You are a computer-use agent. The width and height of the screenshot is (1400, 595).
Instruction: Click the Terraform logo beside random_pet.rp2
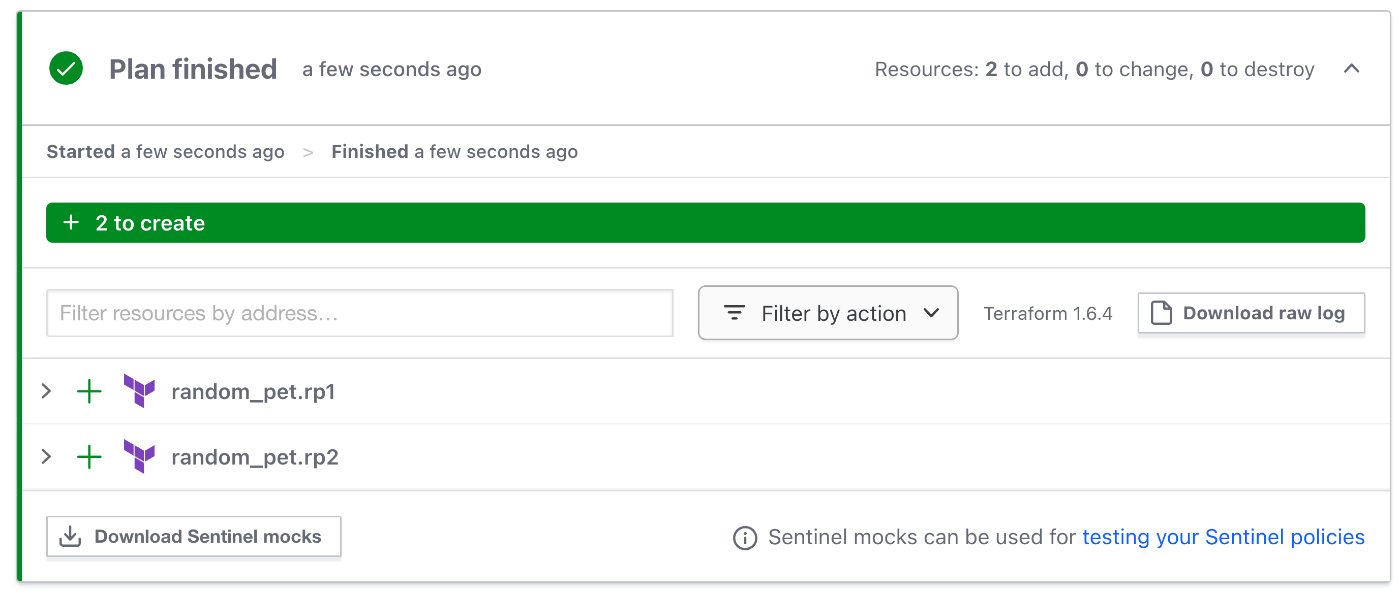139,457
